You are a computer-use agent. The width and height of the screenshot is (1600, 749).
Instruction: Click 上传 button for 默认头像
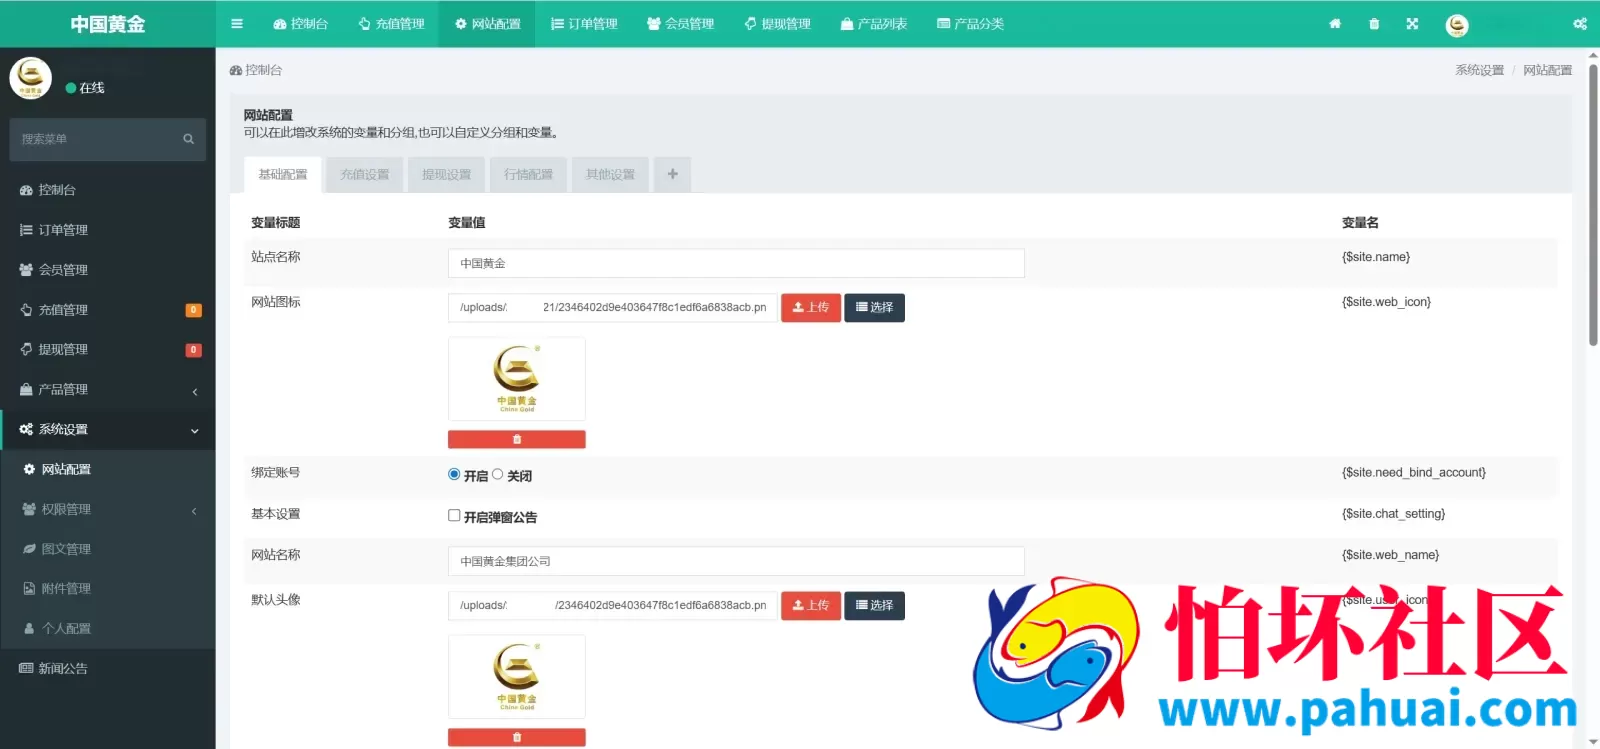811,606
